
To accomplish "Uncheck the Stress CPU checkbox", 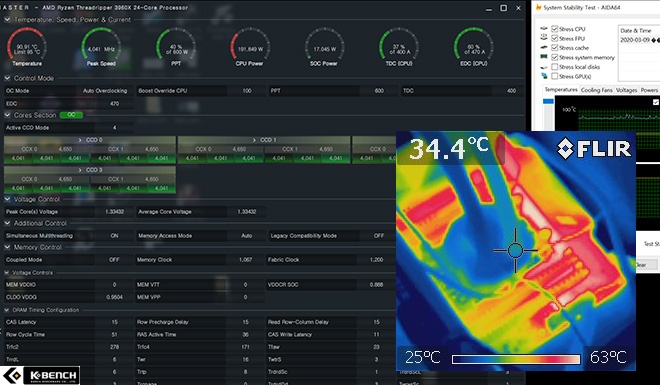I will pos(555,29).
